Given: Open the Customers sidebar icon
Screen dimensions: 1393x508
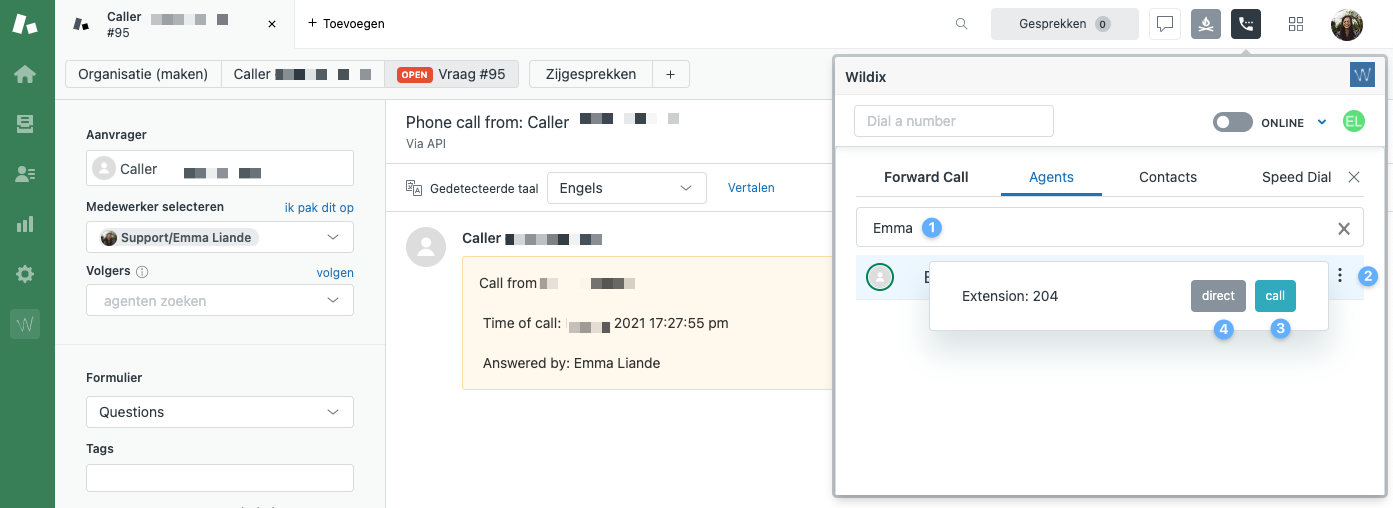Looking at the screenshot, I should [25, 174].
